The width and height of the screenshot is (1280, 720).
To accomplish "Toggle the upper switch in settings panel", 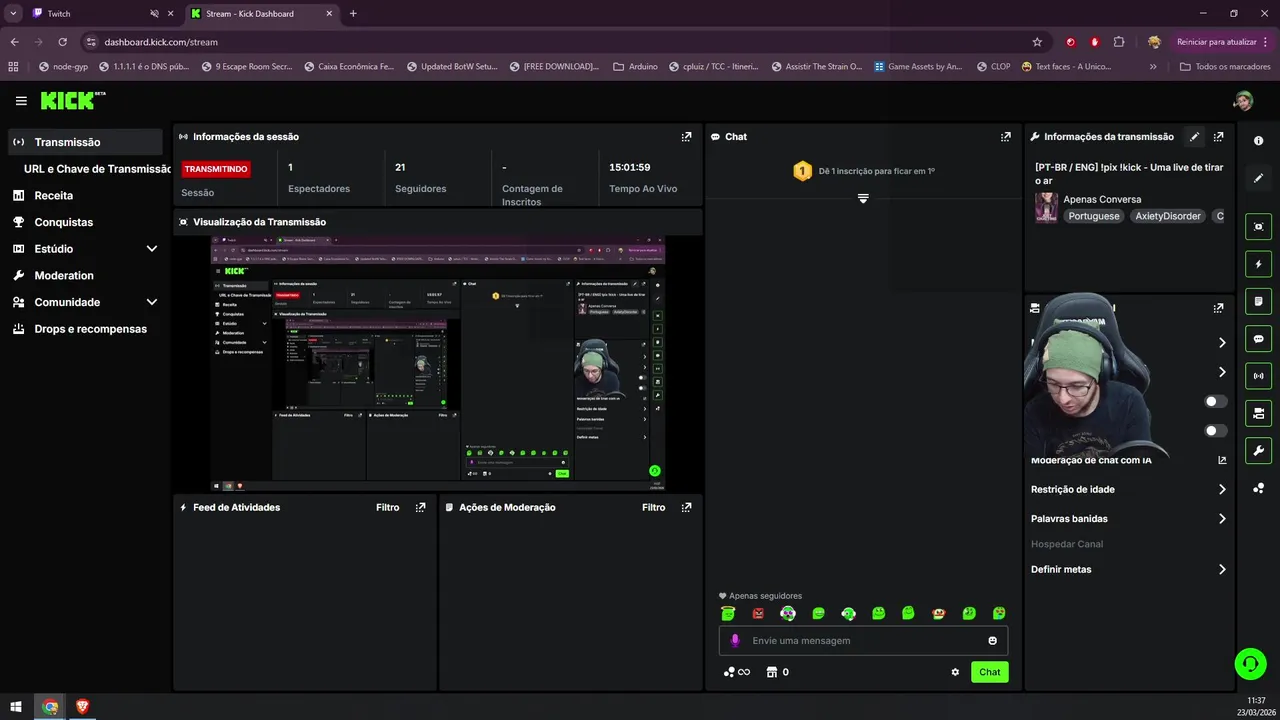I will click(x=1216, y=401).
